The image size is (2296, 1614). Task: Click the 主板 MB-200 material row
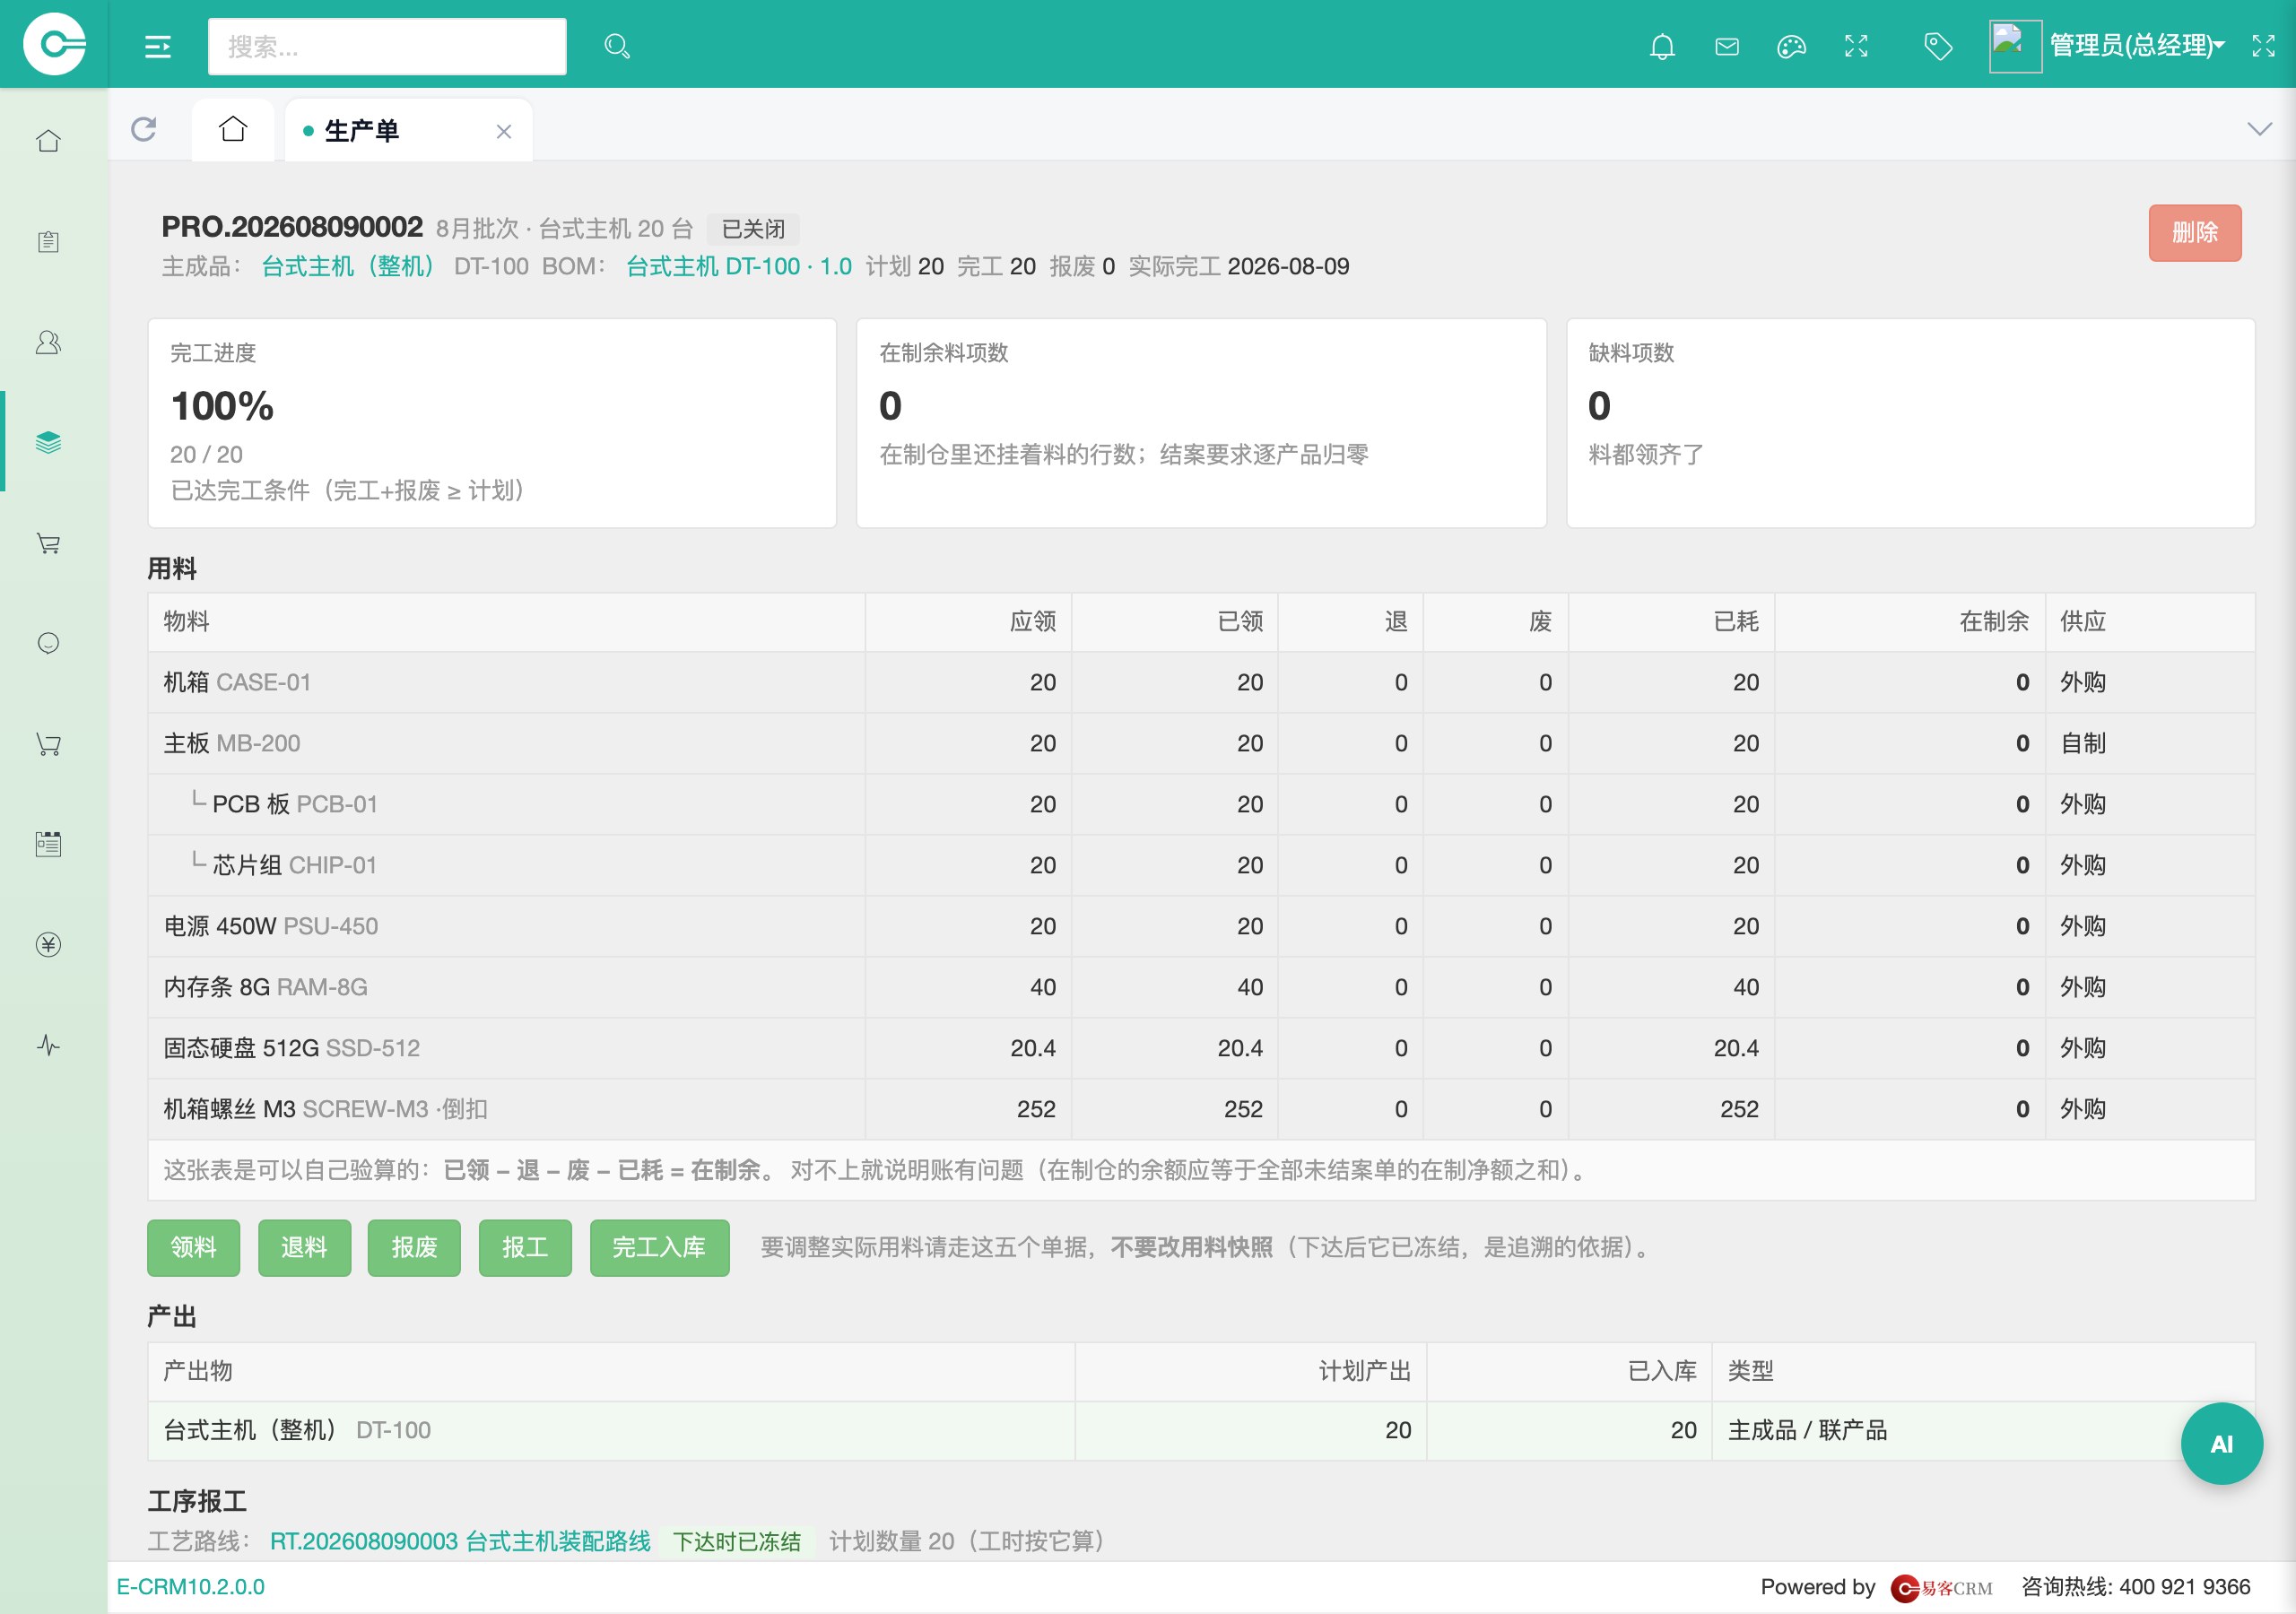(x=1201, y=743)
